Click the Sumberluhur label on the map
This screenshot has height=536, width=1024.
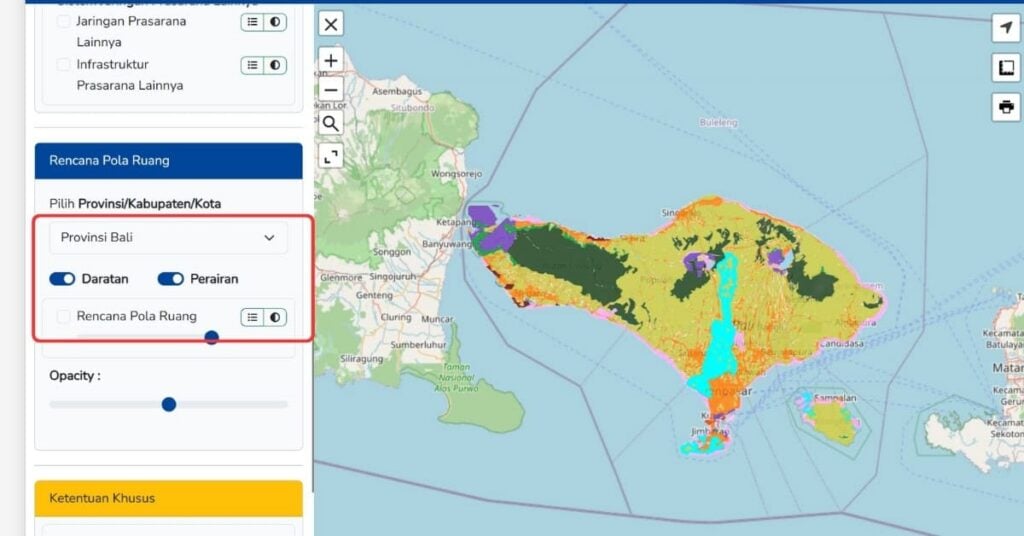click(419, 345)
